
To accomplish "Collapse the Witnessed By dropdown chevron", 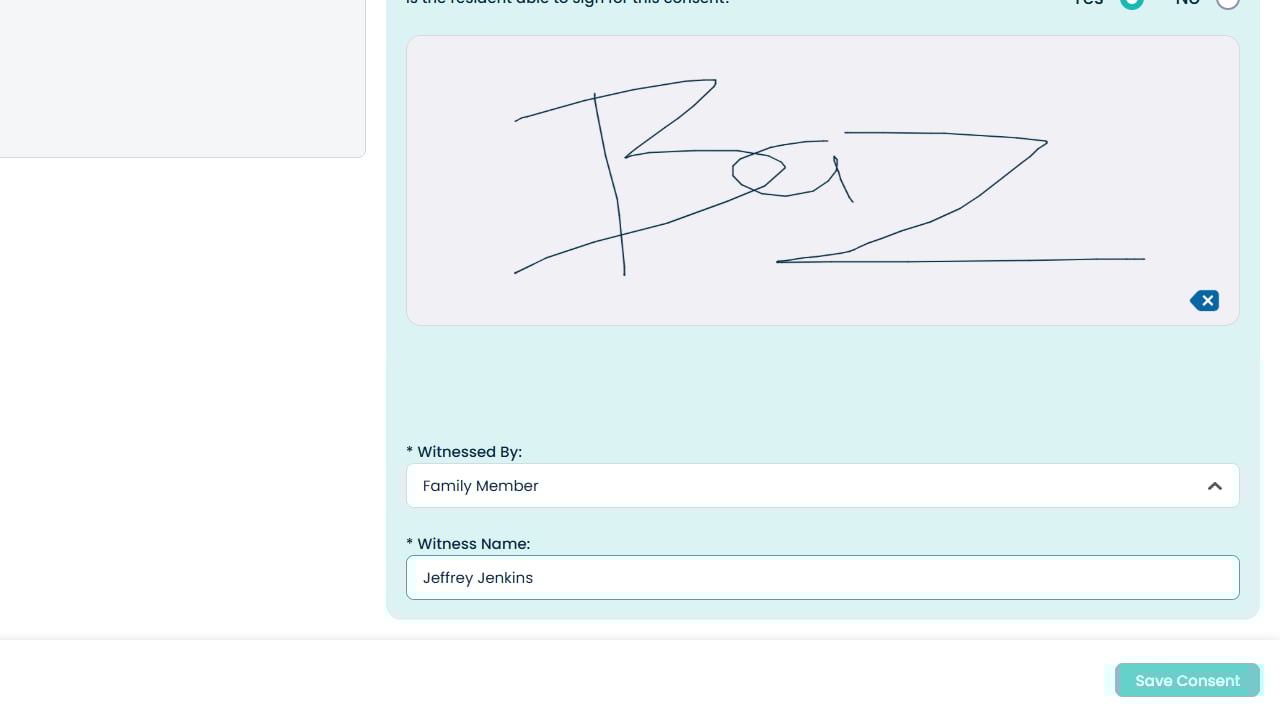I will point(1215,486).
